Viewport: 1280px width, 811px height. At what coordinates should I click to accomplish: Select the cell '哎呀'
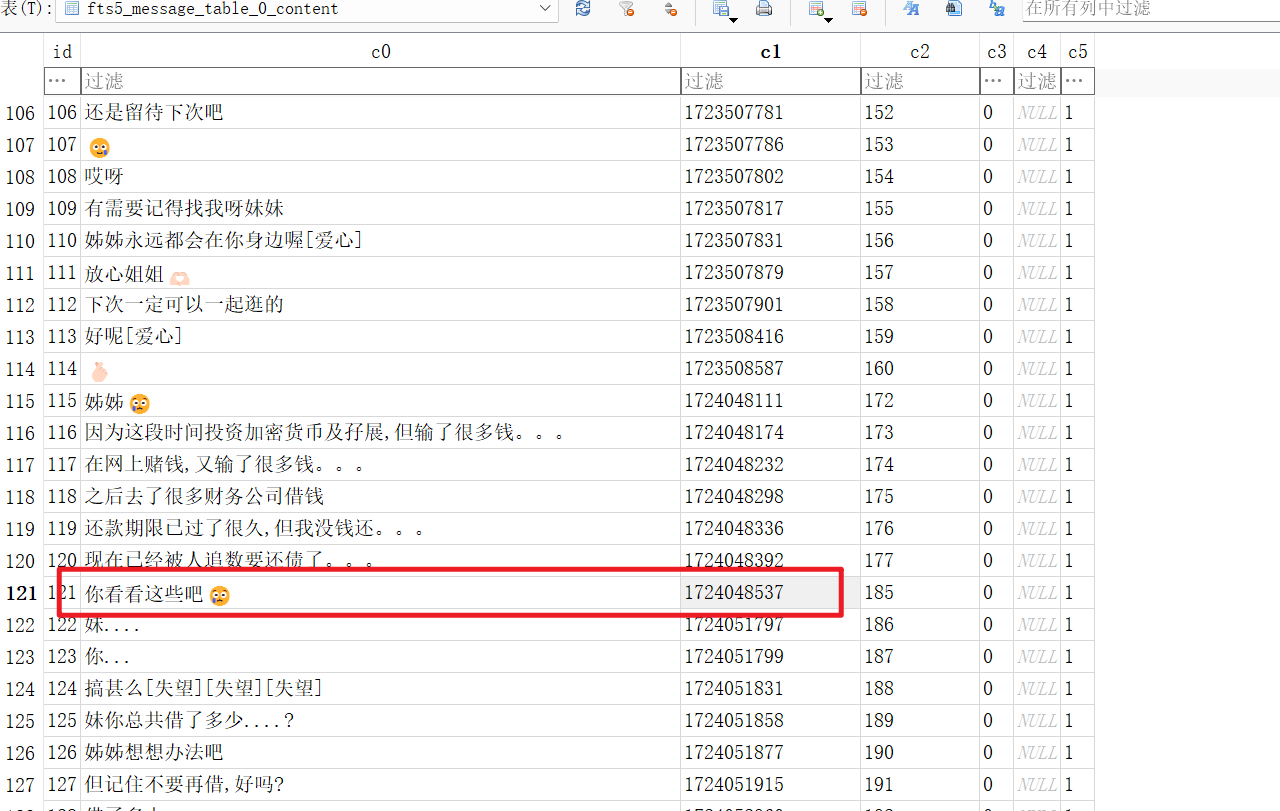click(x=380, y=177)
